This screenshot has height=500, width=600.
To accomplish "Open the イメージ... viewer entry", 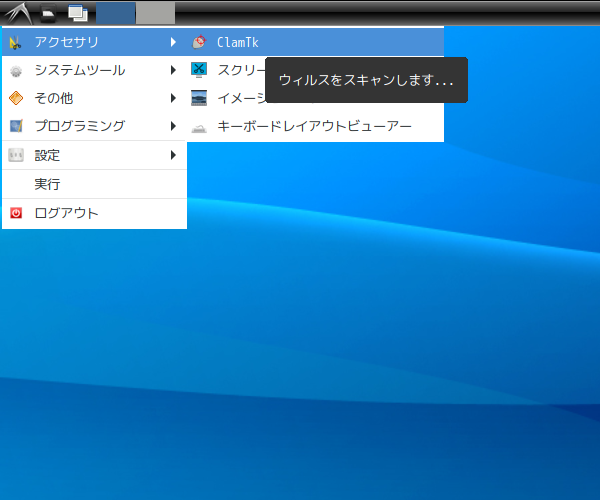I will click(227, 98).
